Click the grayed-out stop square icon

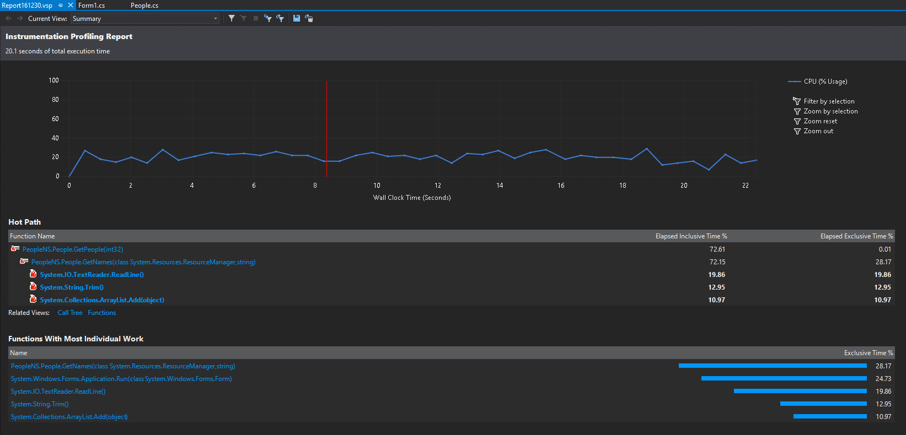(x=255, y=18)
